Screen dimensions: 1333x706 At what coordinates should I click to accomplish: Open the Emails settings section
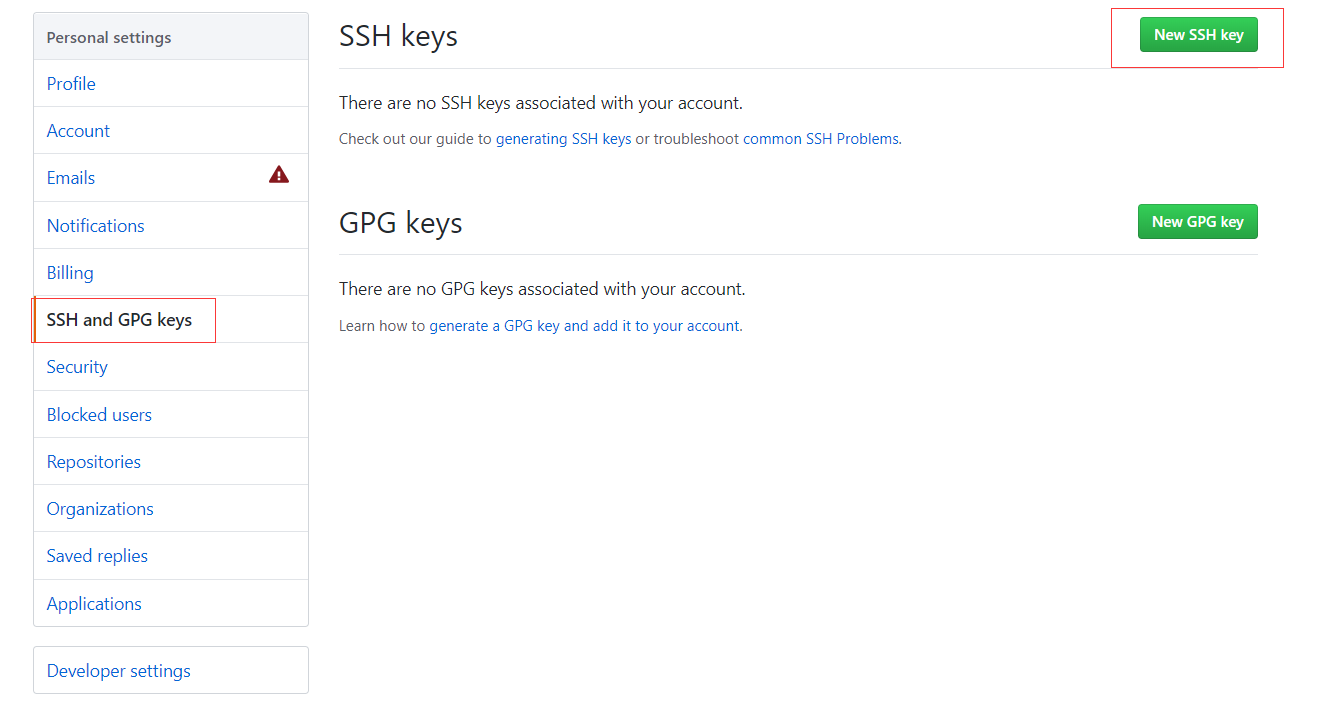[71, 178]
